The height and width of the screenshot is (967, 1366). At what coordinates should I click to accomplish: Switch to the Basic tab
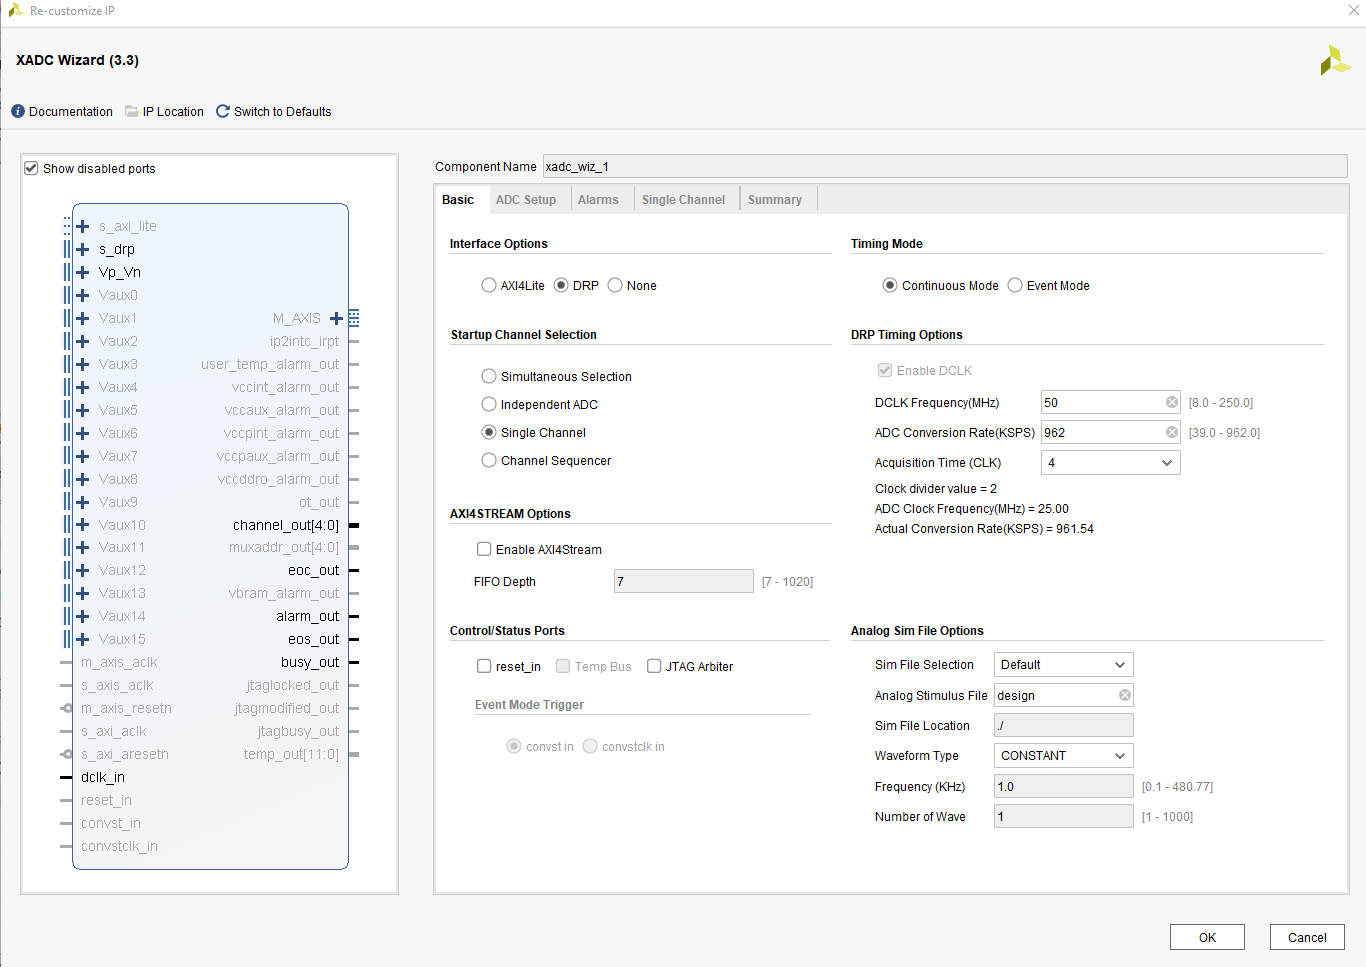click(458, 200)
